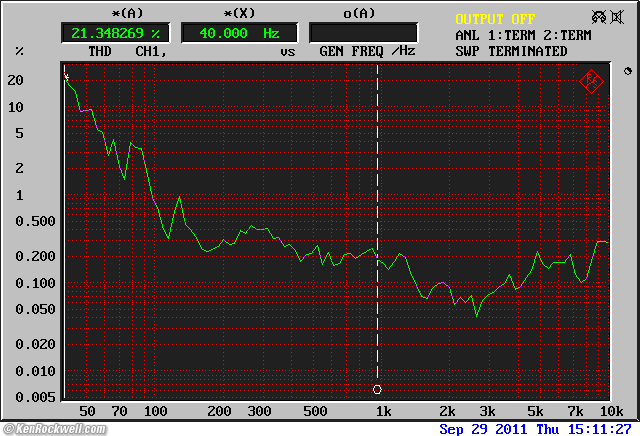640x436 pixels.
Task: Click the X-axis label 300
Action: (x=259, y=411)
